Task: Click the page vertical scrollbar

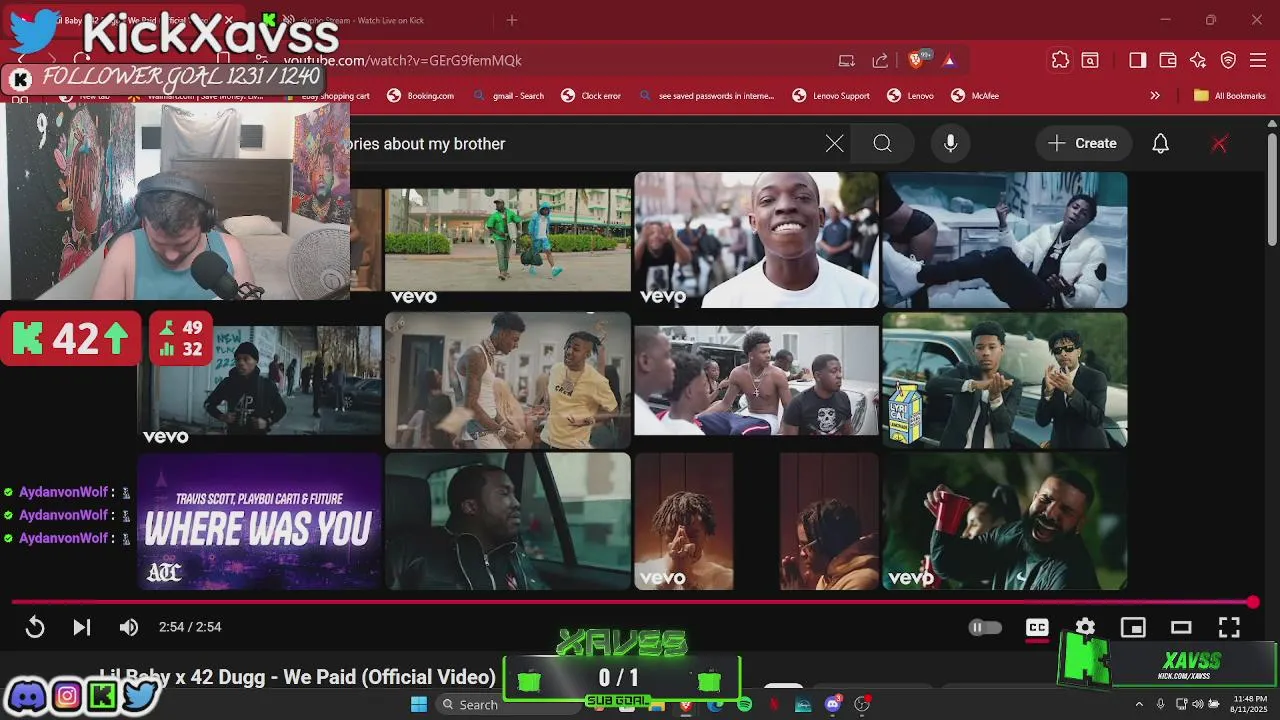Action: (1272, 190)
